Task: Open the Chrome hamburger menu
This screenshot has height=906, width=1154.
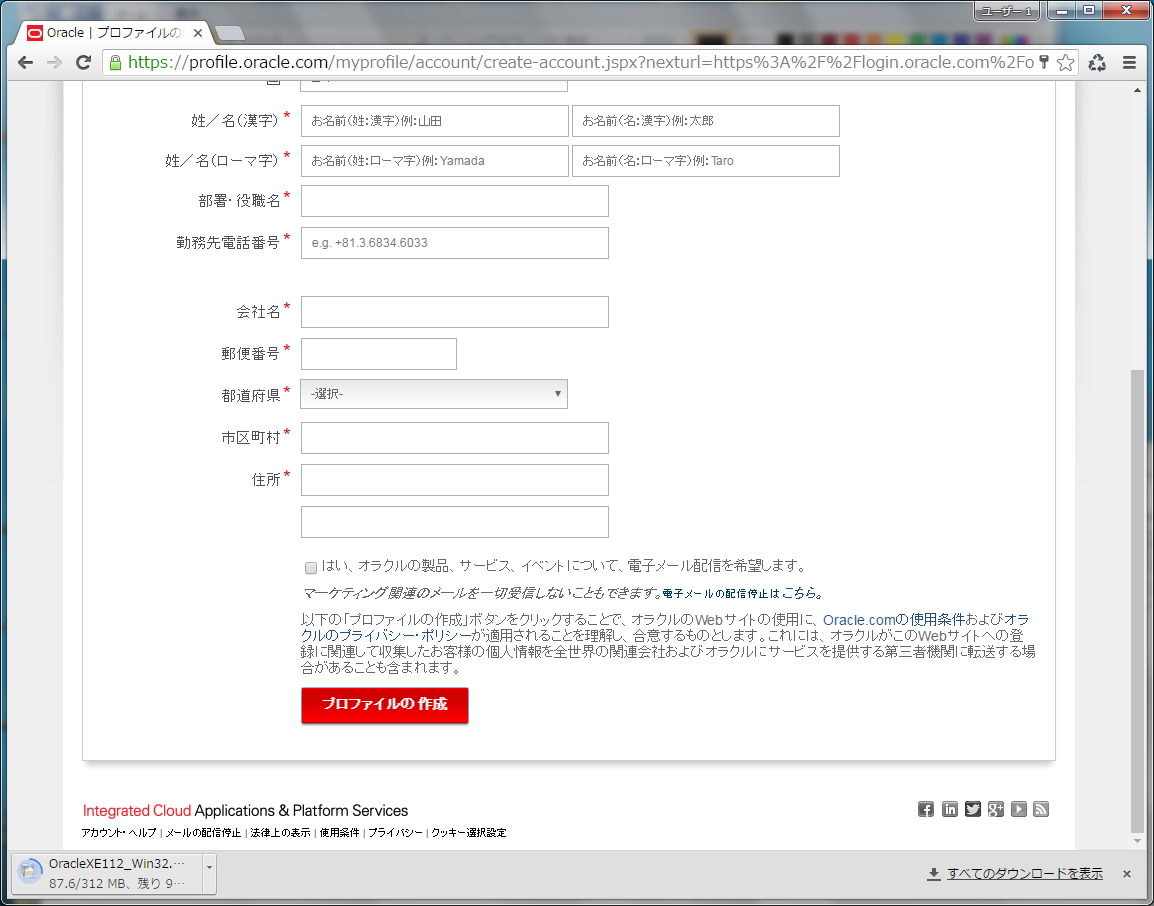Action: click(x=1130, y=63)
